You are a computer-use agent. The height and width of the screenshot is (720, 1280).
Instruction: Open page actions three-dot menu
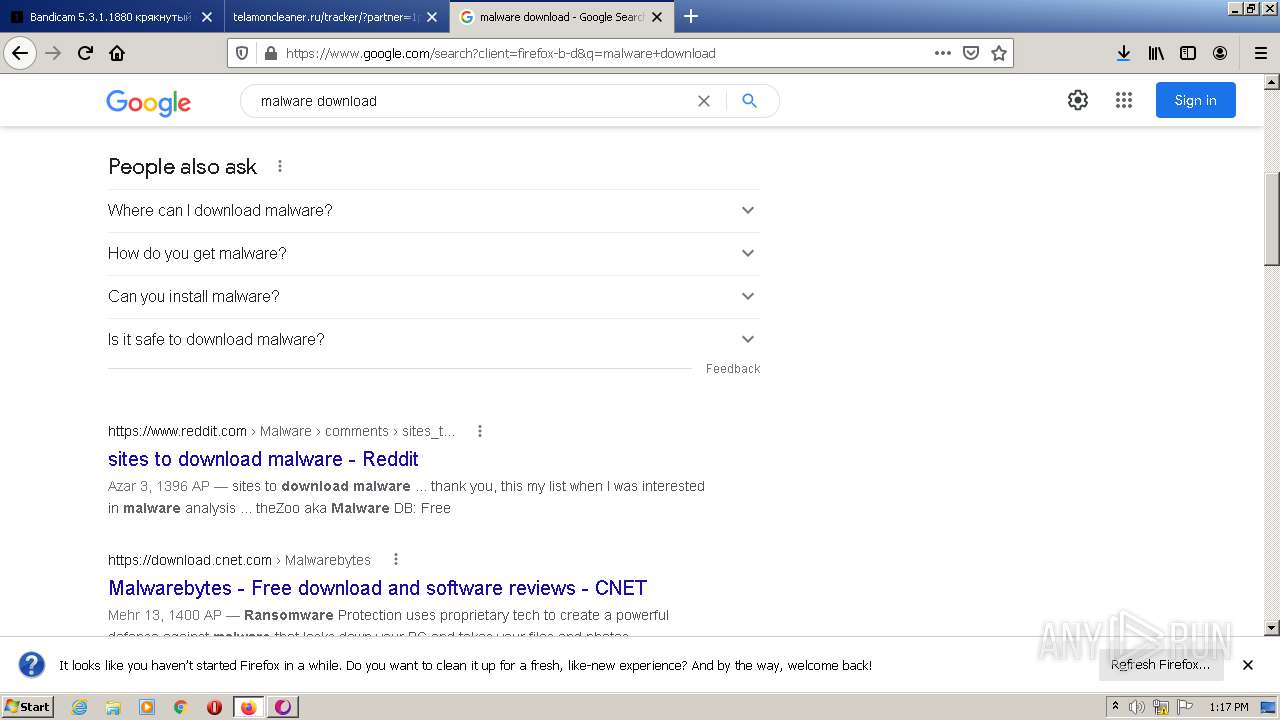pyautogui.click(x=943, y=53)
